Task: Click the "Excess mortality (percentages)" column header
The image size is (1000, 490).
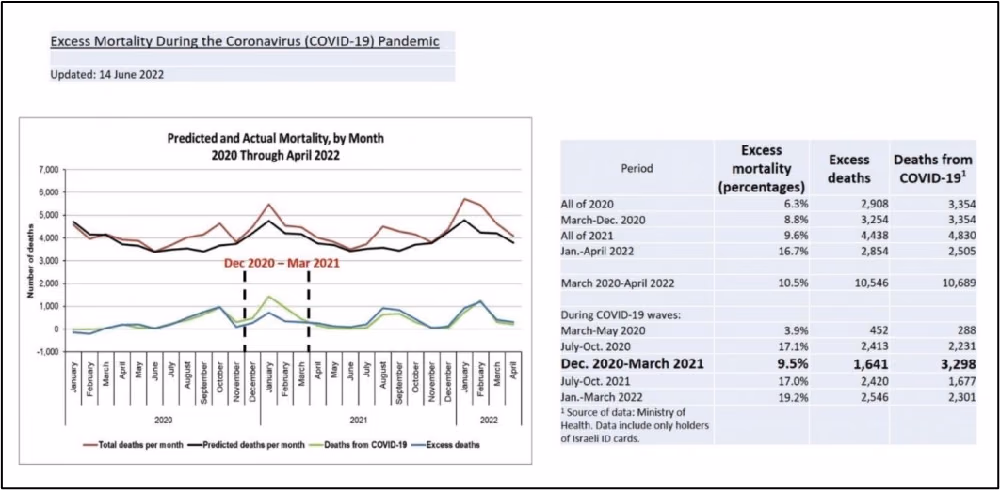Action: tap(761, 168)
